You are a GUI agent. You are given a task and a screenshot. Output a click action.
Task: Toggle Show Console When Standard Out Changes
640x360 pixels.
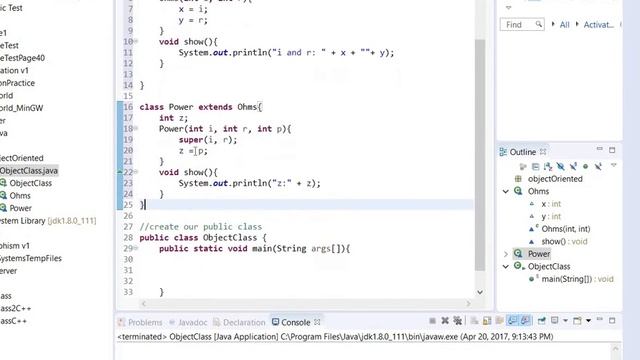tap(512, 321)
